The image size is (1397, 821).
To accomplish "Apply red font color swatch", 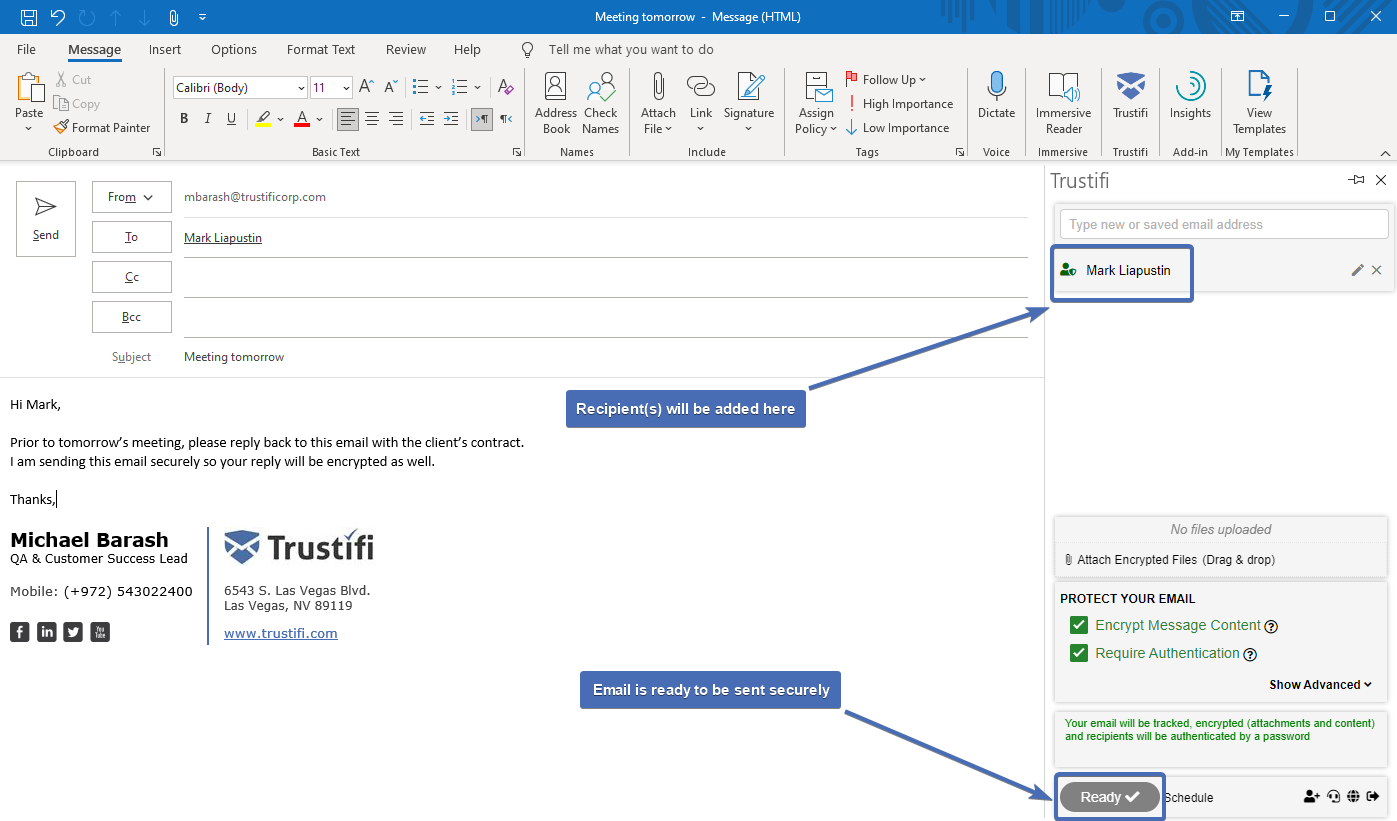I will tap(302, 119).
